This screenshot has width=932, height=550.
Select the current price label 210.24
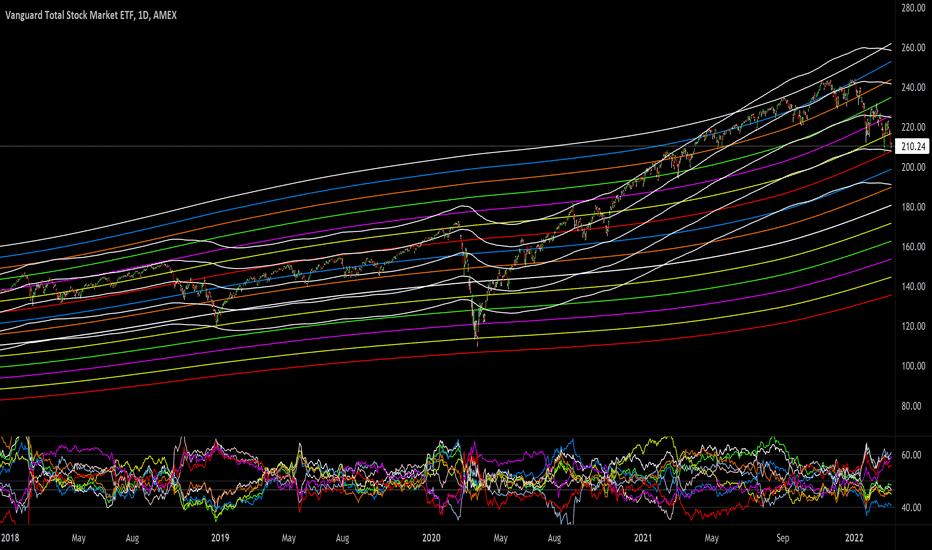click(x=913, y=146)
